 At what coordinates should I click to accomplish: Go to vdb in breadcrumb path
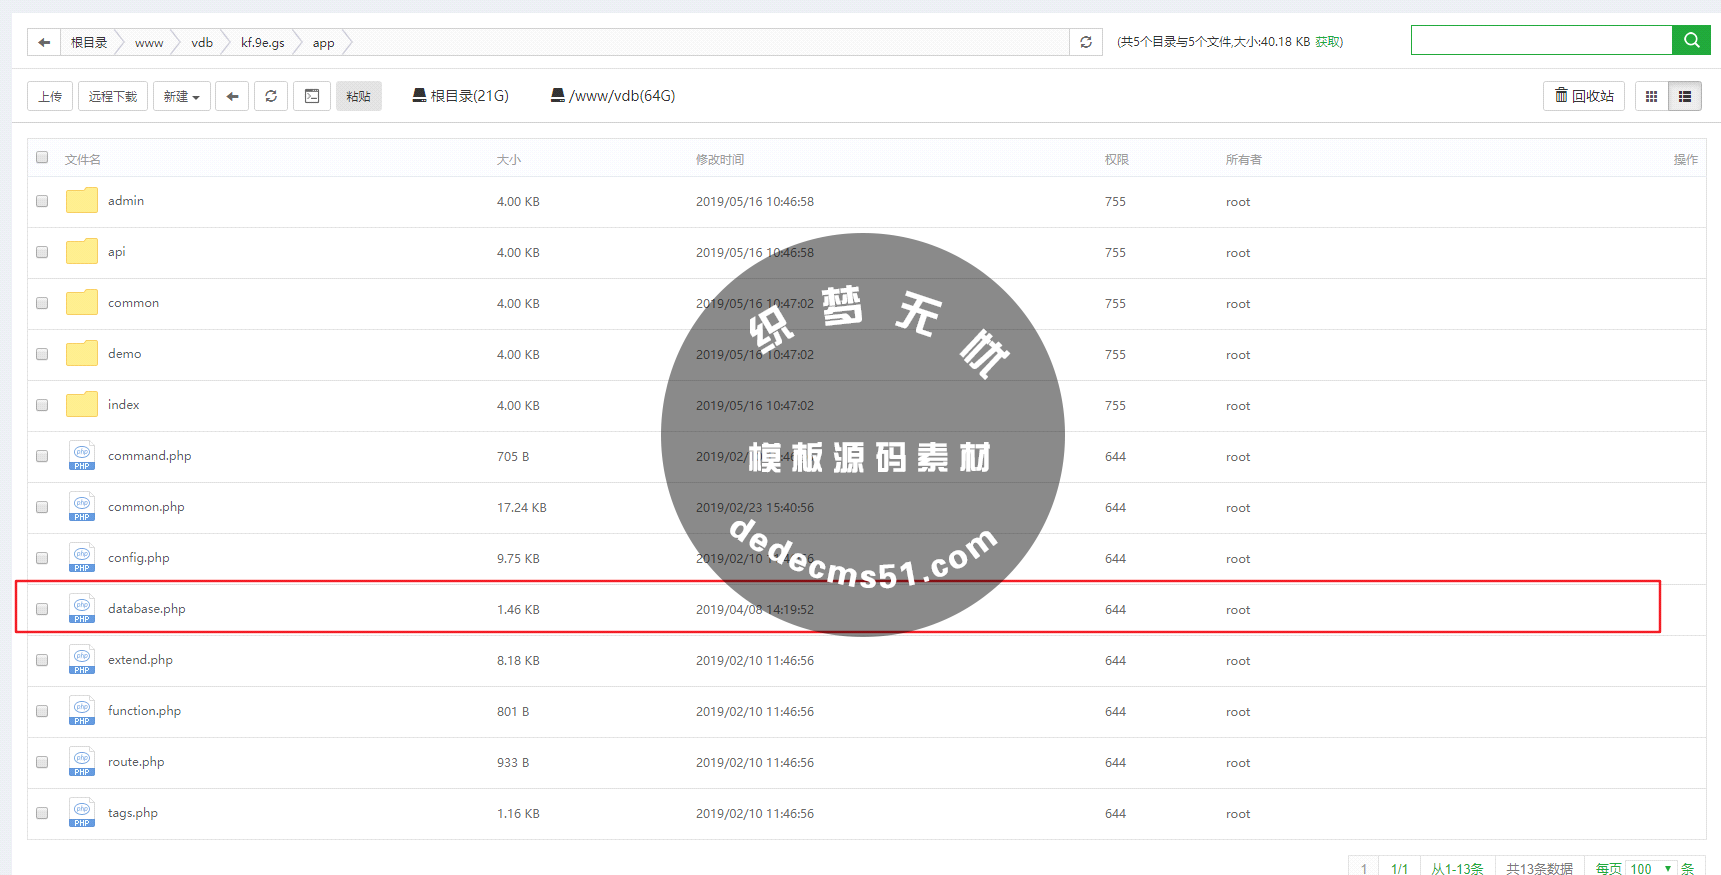[x=202, y=43]
